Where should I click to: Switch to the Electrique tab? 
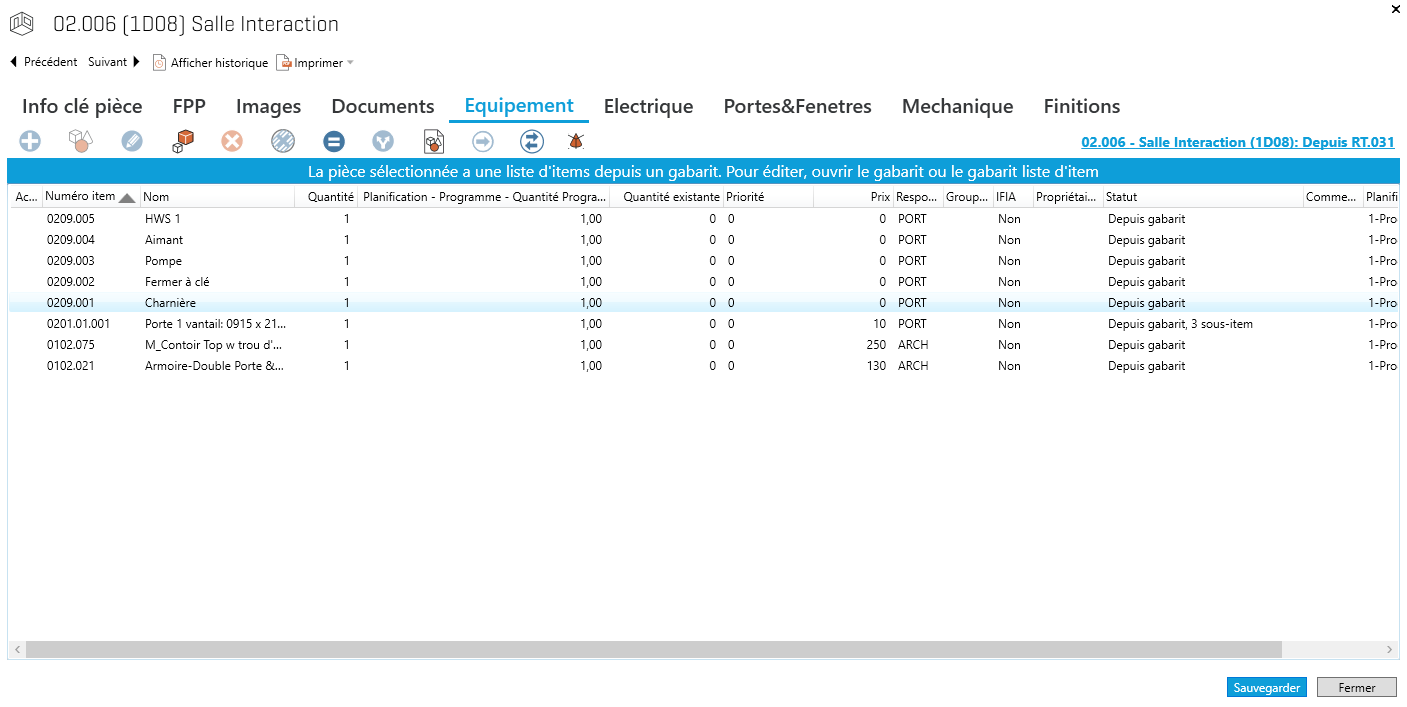(648, 107)
